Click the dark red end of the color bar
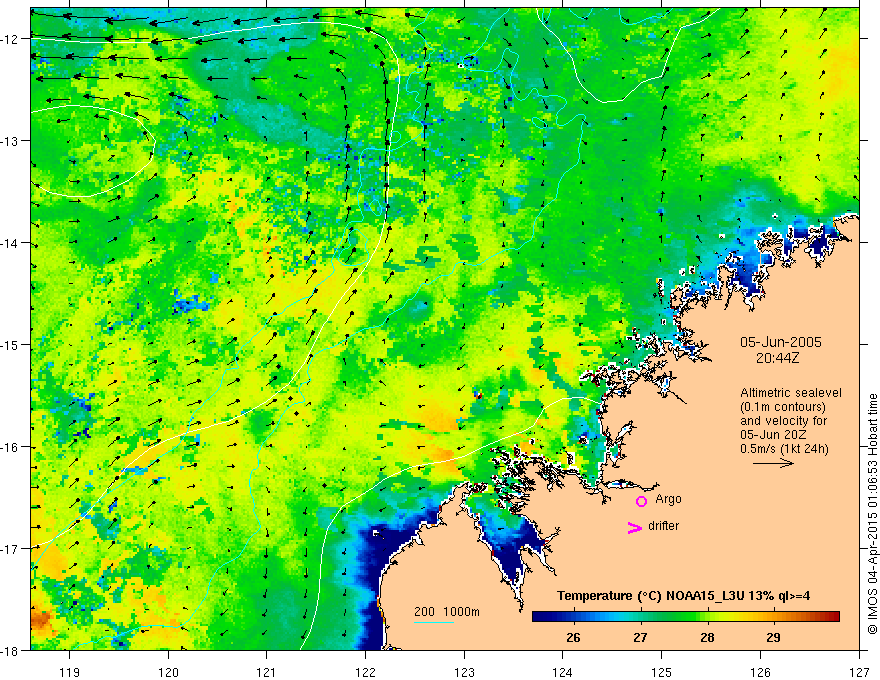 click(833, 616)
